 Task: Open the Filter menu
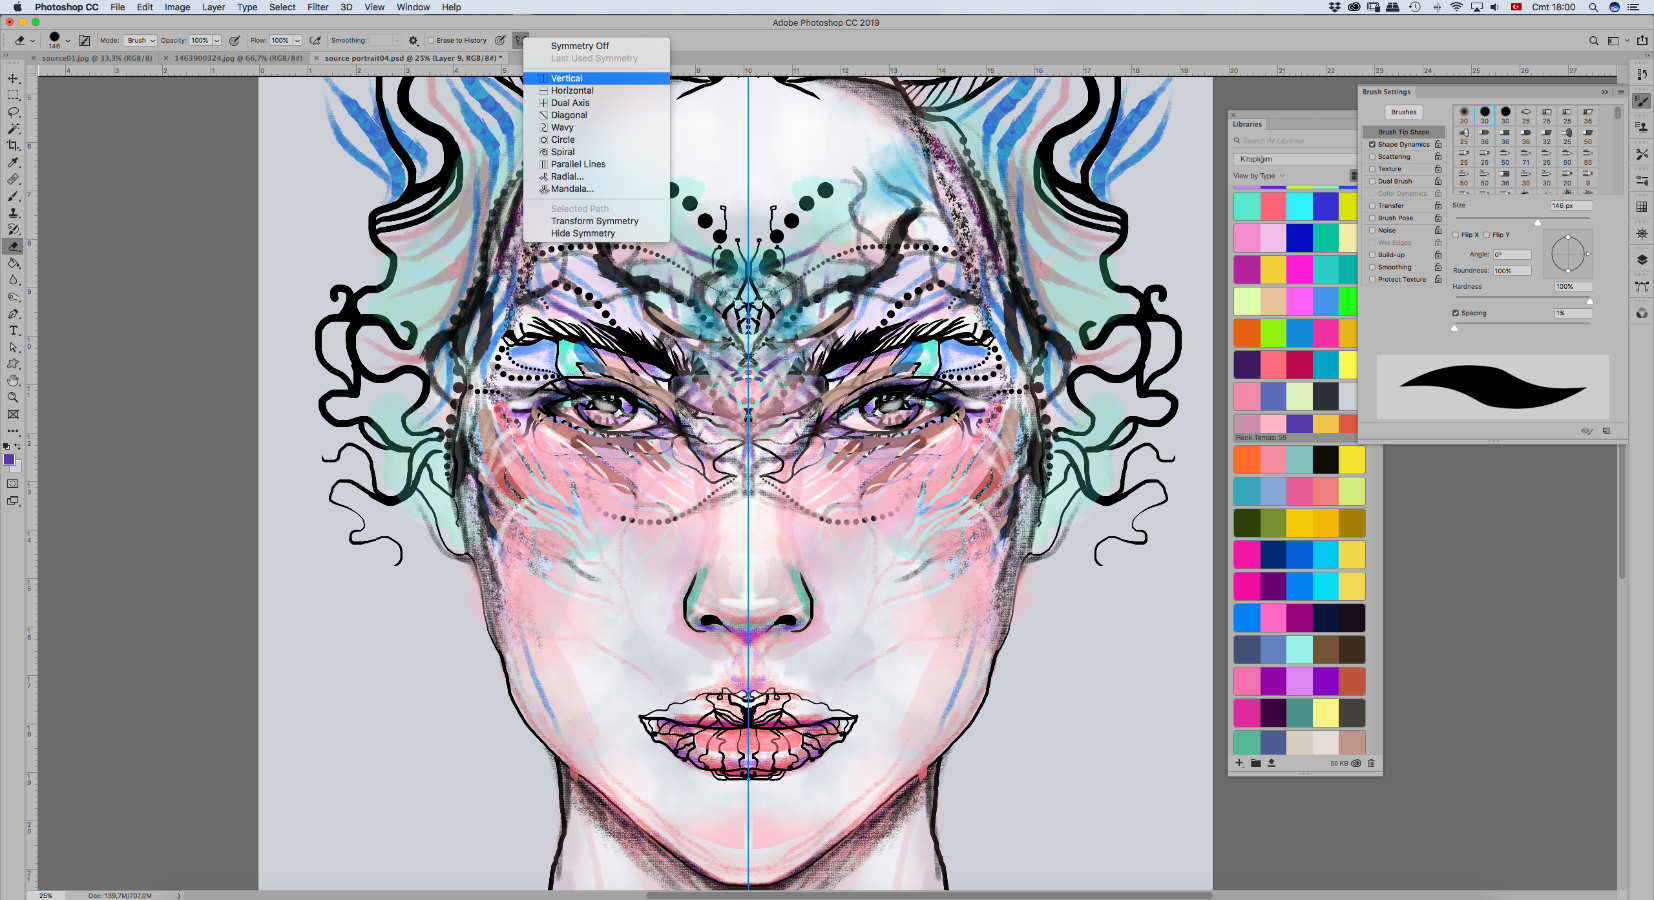click(318, 7)
